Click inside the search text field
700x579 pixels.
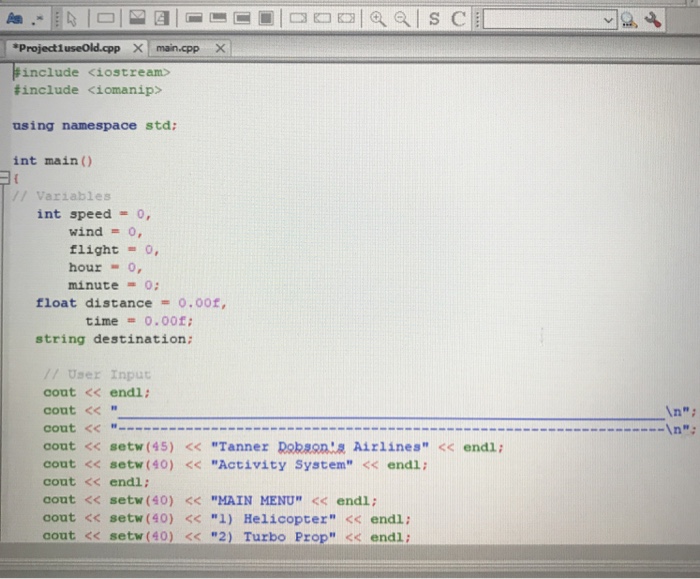tap(542, 20)
